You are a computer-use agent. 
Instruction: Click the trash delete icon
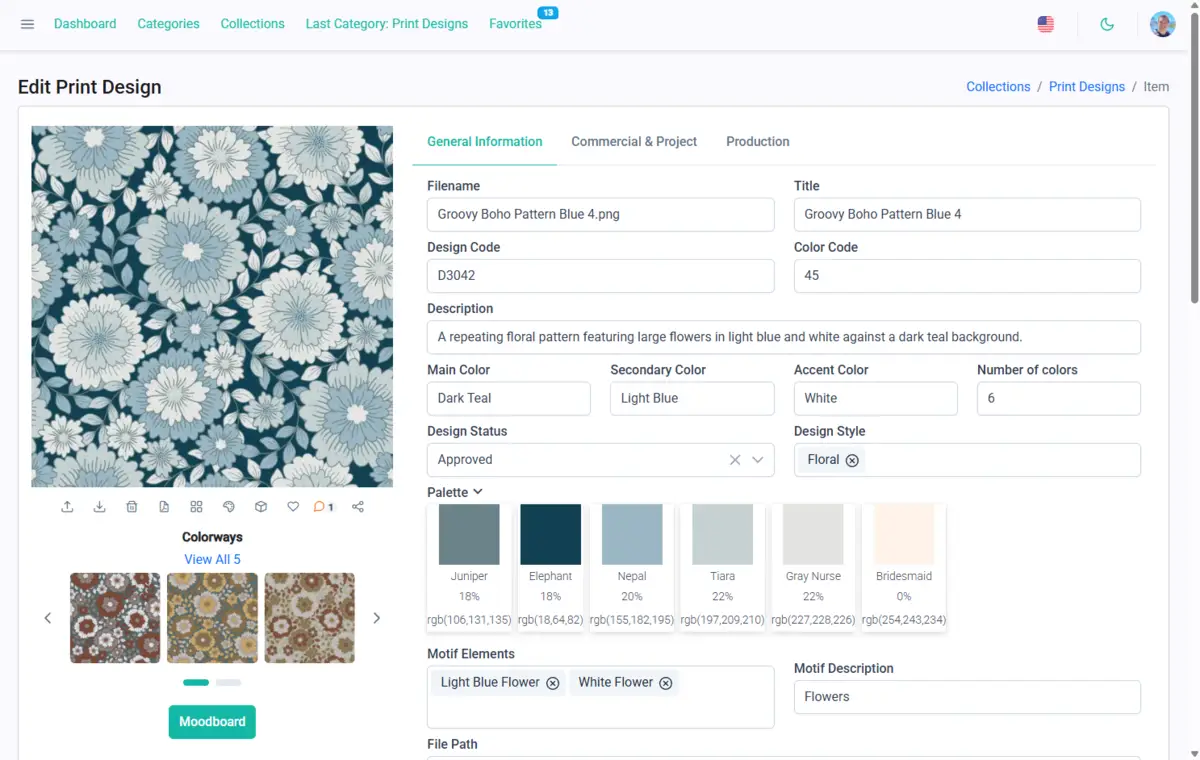point(132,507)
